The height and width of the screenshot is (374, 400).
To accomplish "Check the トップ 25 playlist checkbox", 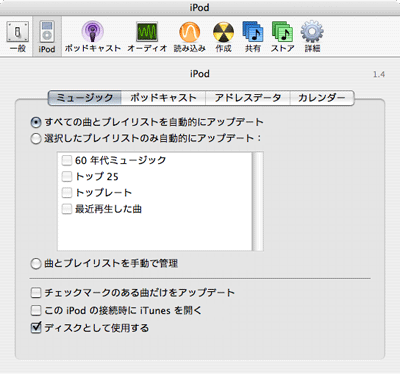I will tap(67, 176).
